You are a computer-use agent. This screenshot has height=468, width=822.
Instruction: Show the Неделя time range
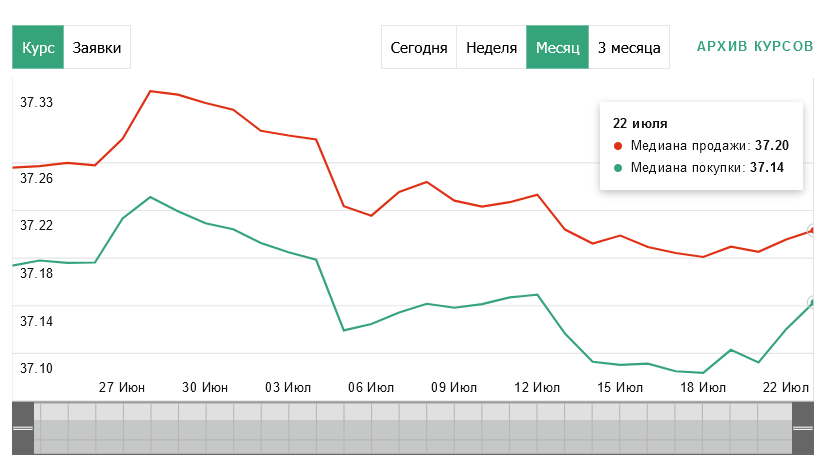tap(491, 47)
